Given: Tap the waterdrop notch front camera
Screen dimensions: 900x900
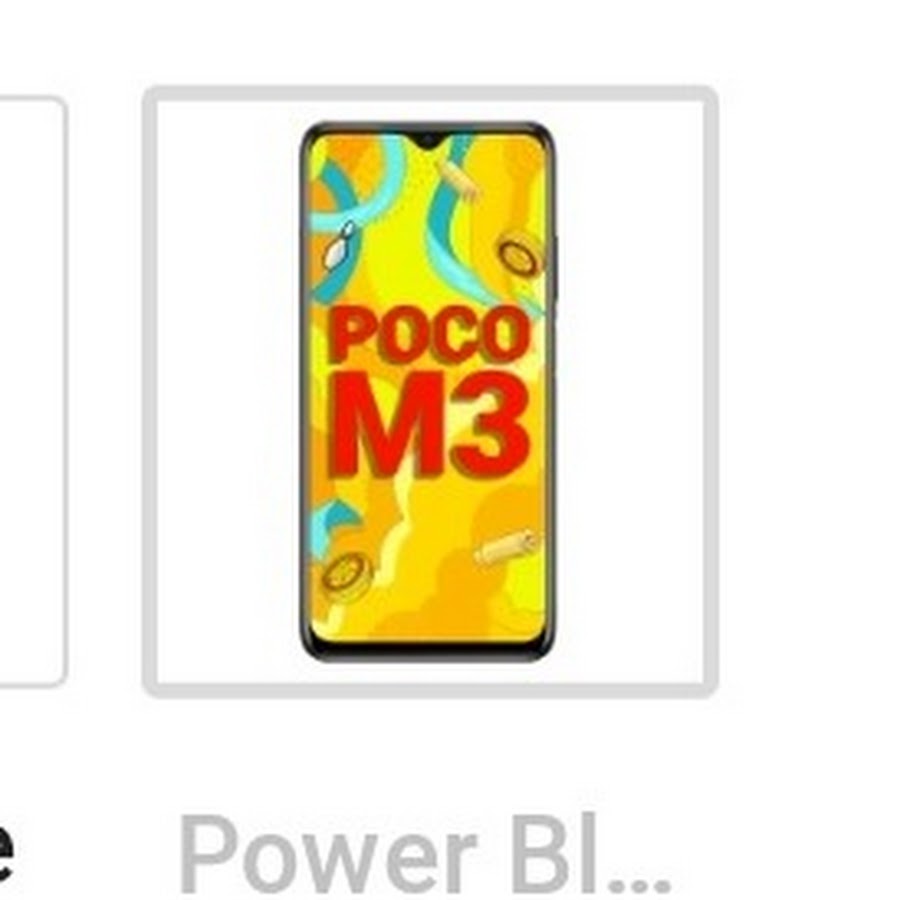Looking at the screenshot, I should click(428, 140).
